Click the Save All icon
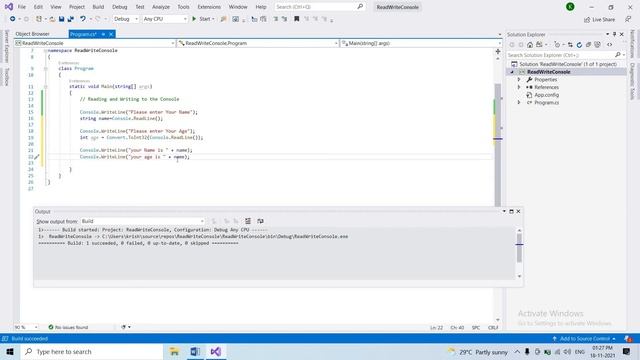Image resolution: width=640 pixels, height=360 pixels. [71, 19]
